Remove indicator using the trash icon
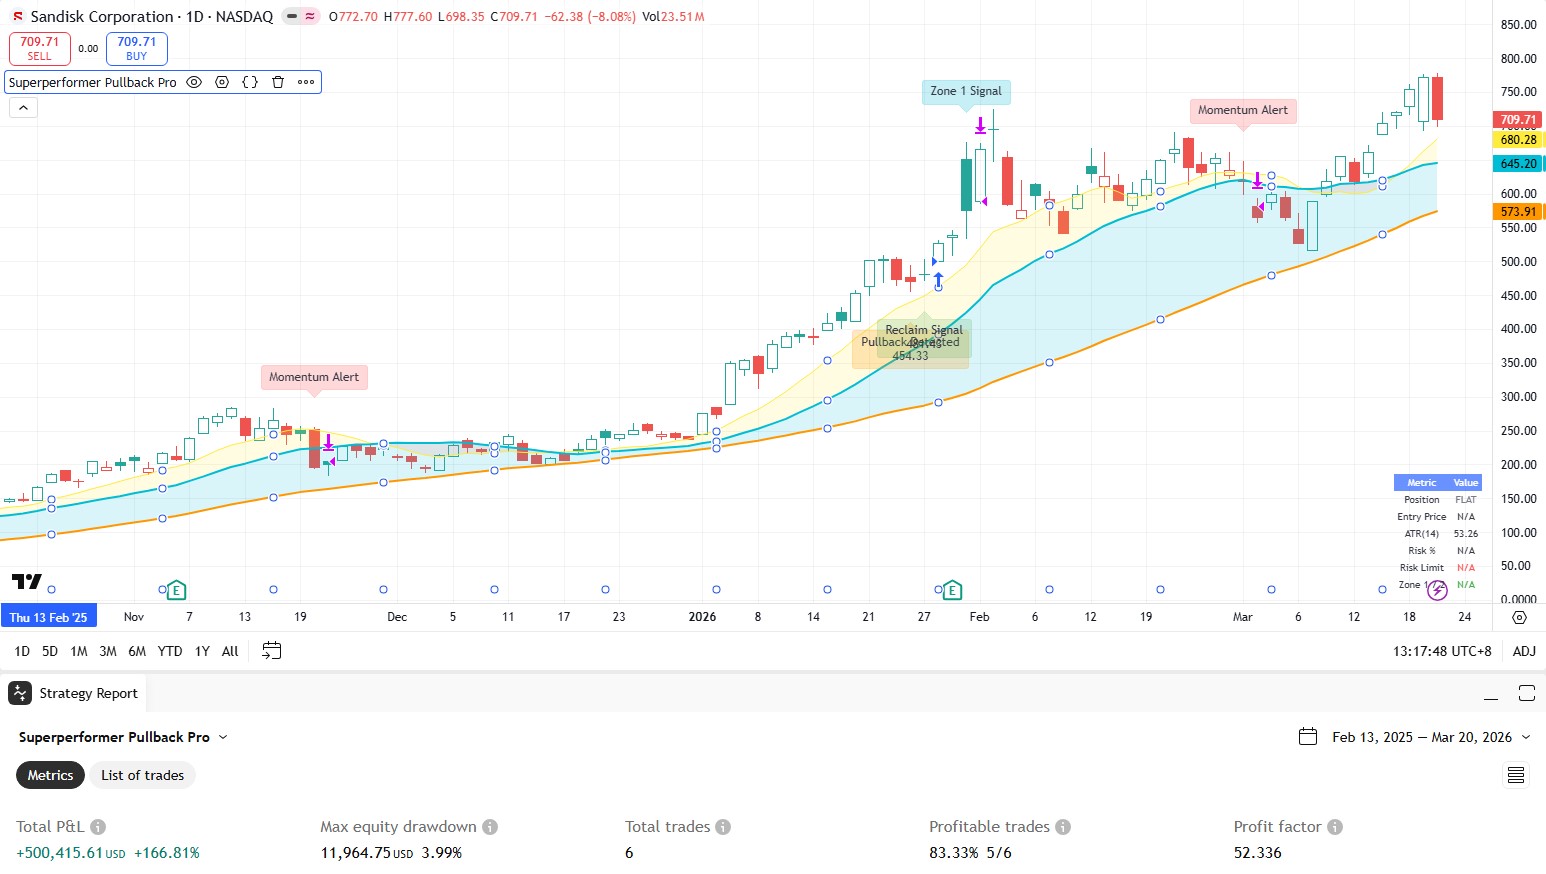 point(278,82)
